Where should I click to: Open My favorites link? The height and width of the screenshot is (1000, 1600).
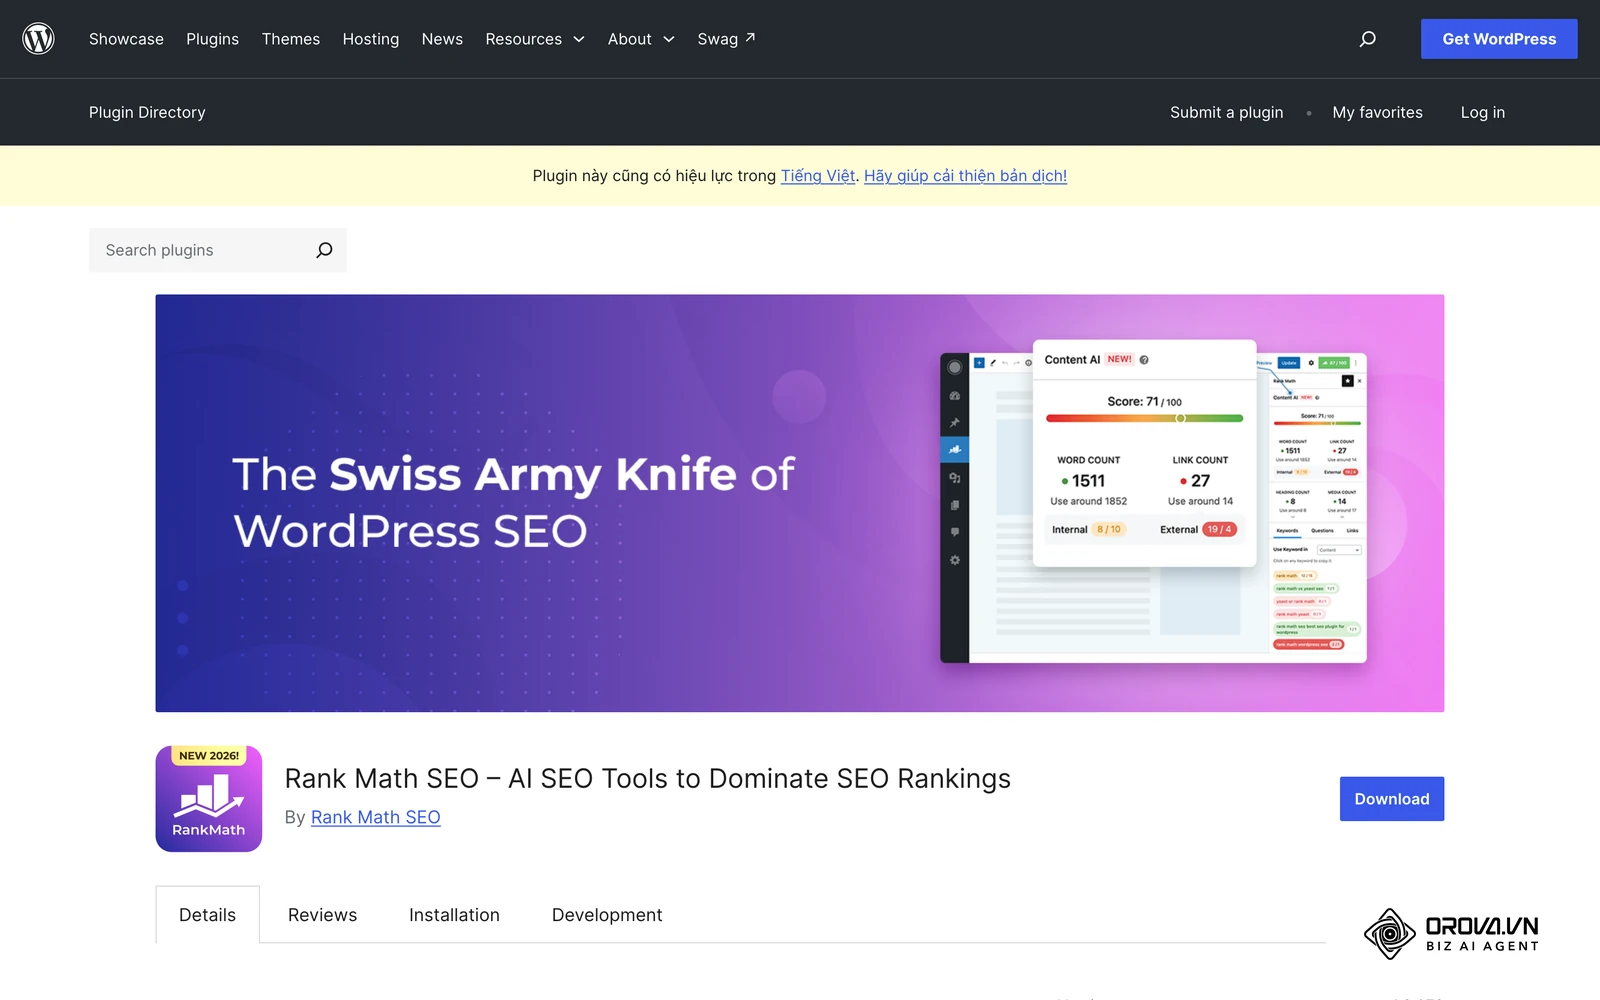pyautogui.click(x=1377, y=112)
